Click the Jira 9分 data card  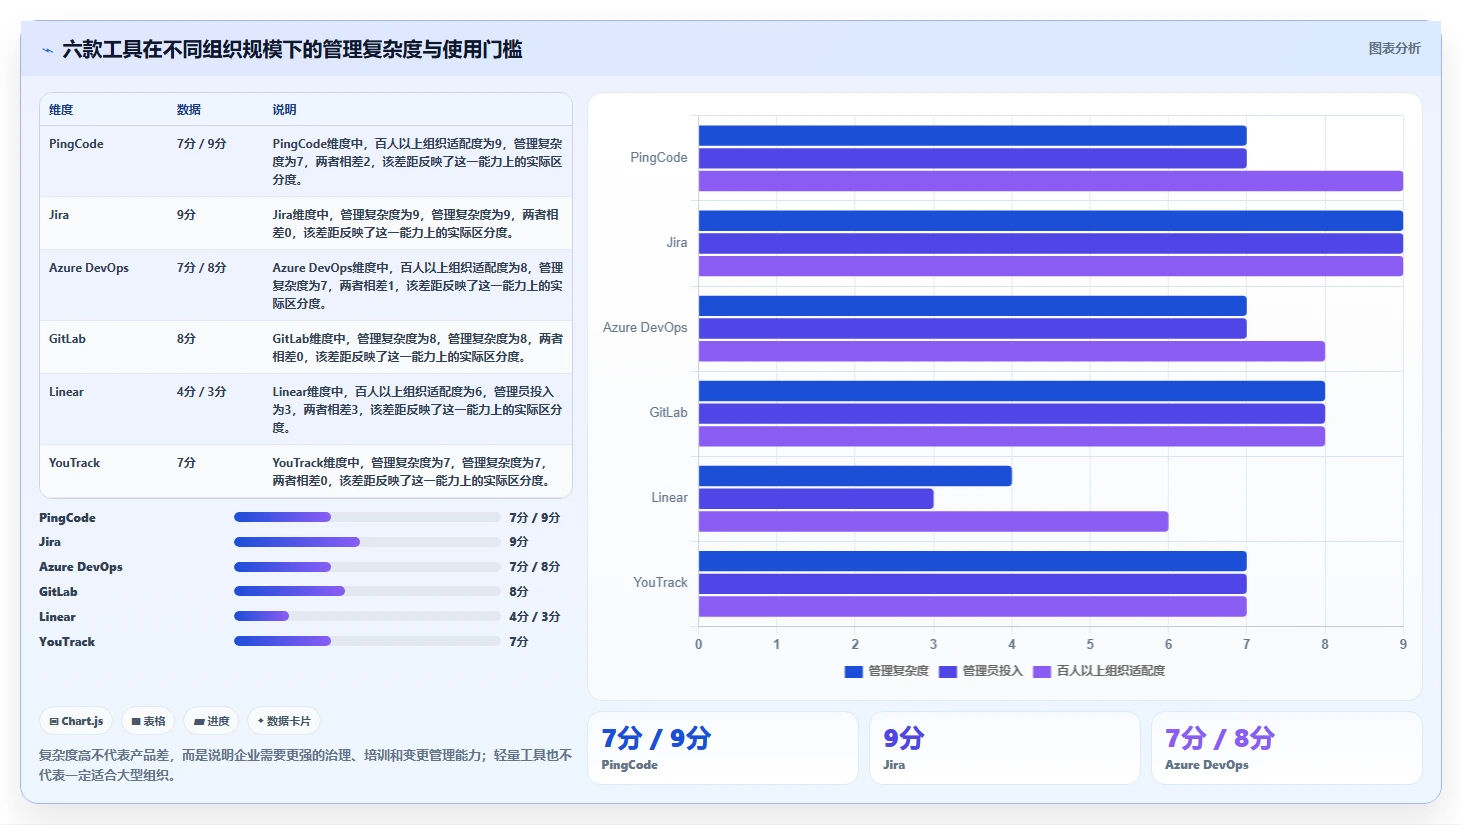point(1005,748)
